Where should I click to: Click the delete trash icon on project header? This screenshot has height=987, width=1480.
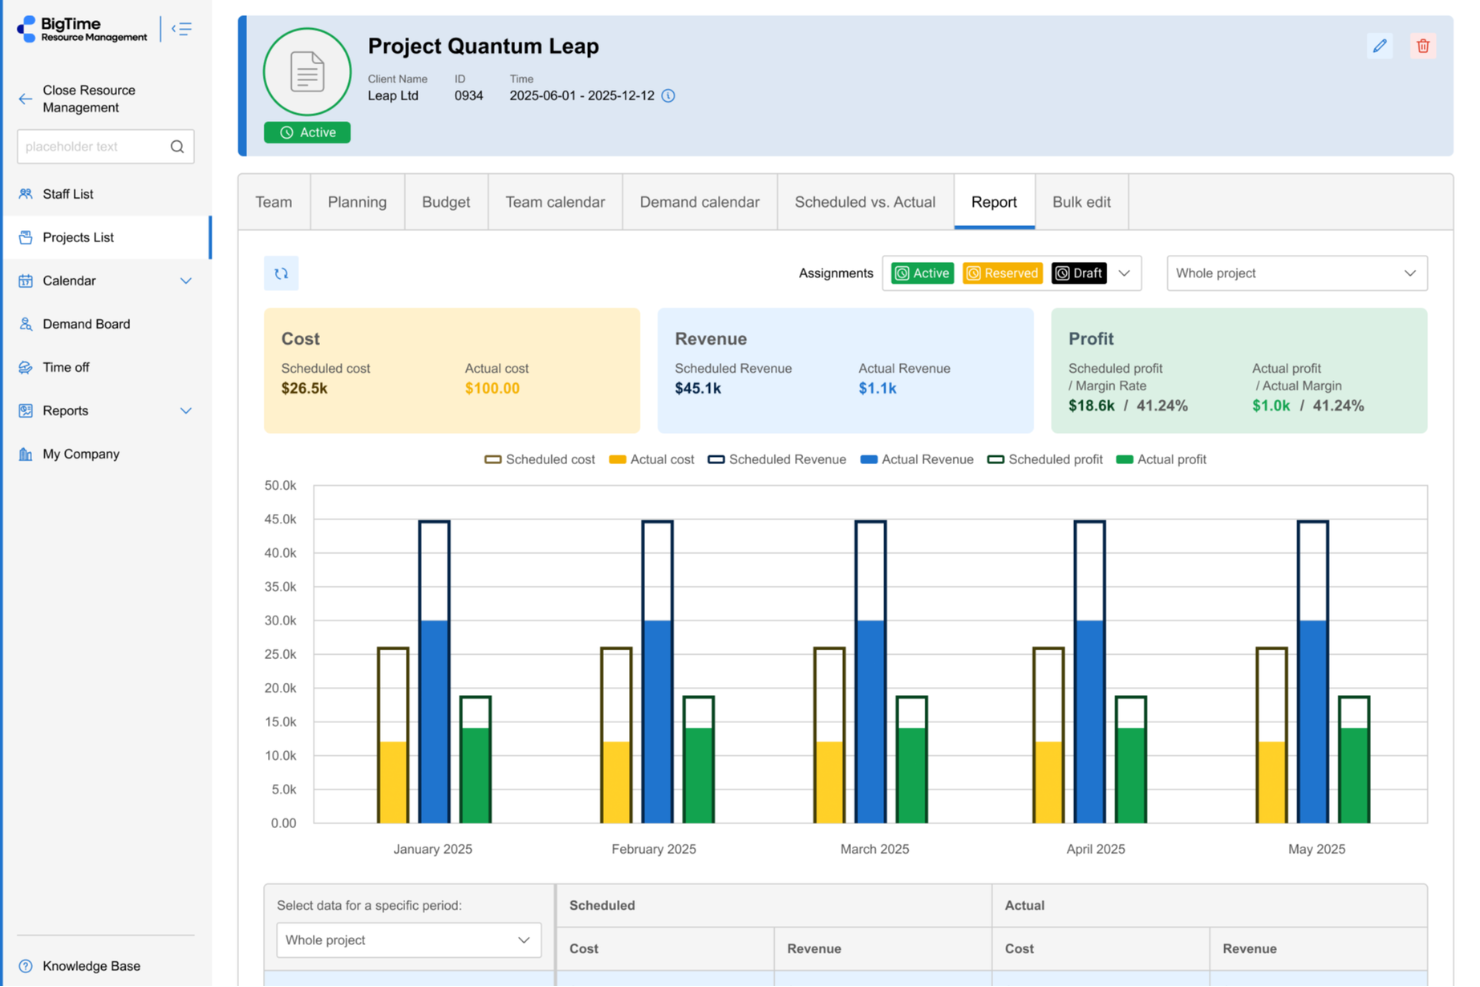point(1423,46)
